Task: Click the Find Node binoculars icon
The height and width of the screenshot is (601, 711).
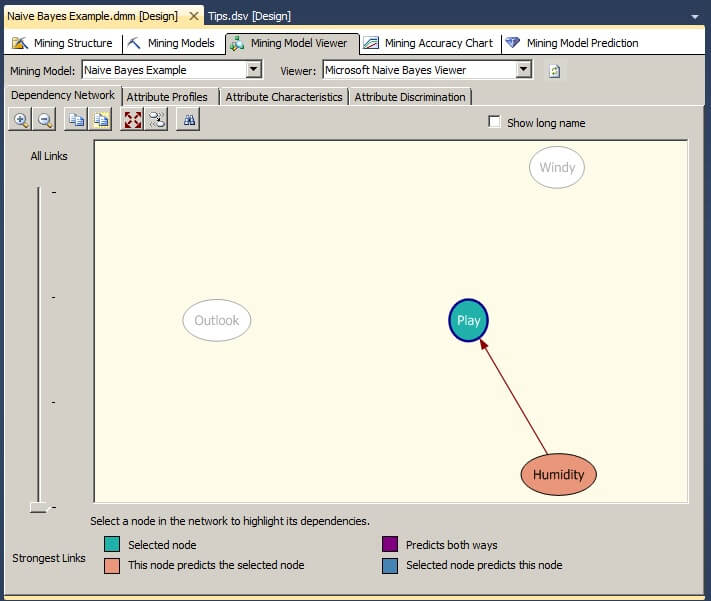Action: (189, 120)
